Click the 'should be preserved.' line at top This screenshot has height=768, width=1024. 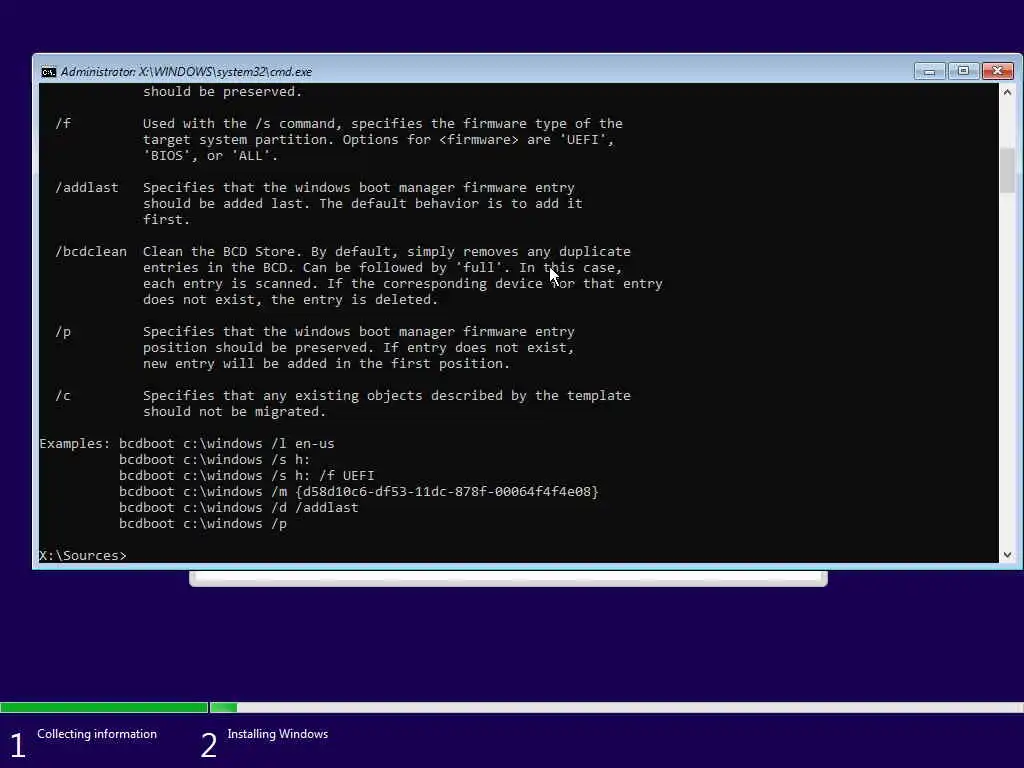(x=223, y=91)
